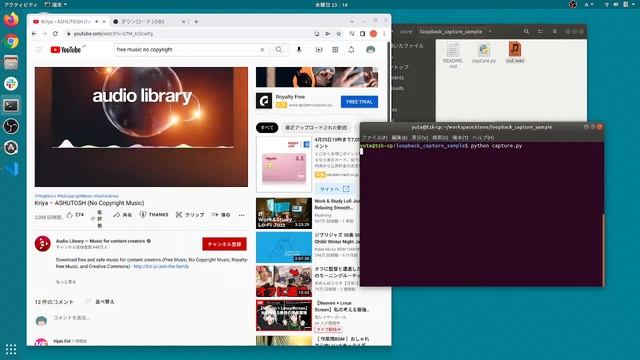Reload the YouTube page in Chrome

tap(56, 34)
